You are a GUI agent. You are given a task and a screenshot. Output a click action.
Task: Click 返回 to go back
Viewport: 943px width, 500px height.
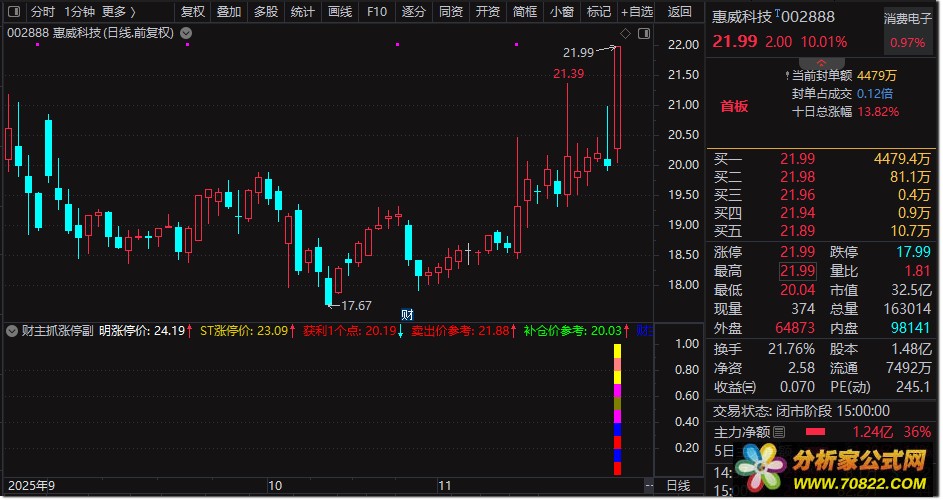pyautogui.click(x=680, y=11)
